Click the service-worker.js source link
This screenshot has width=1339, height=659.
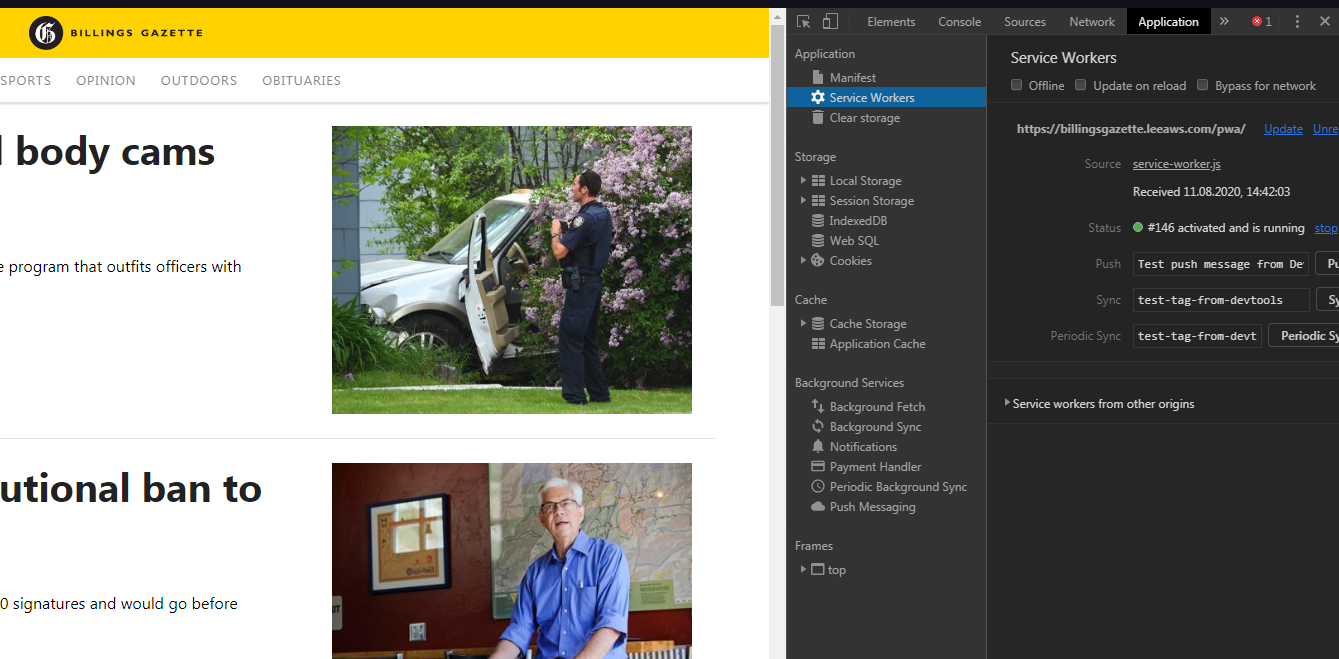point(1176,164)
